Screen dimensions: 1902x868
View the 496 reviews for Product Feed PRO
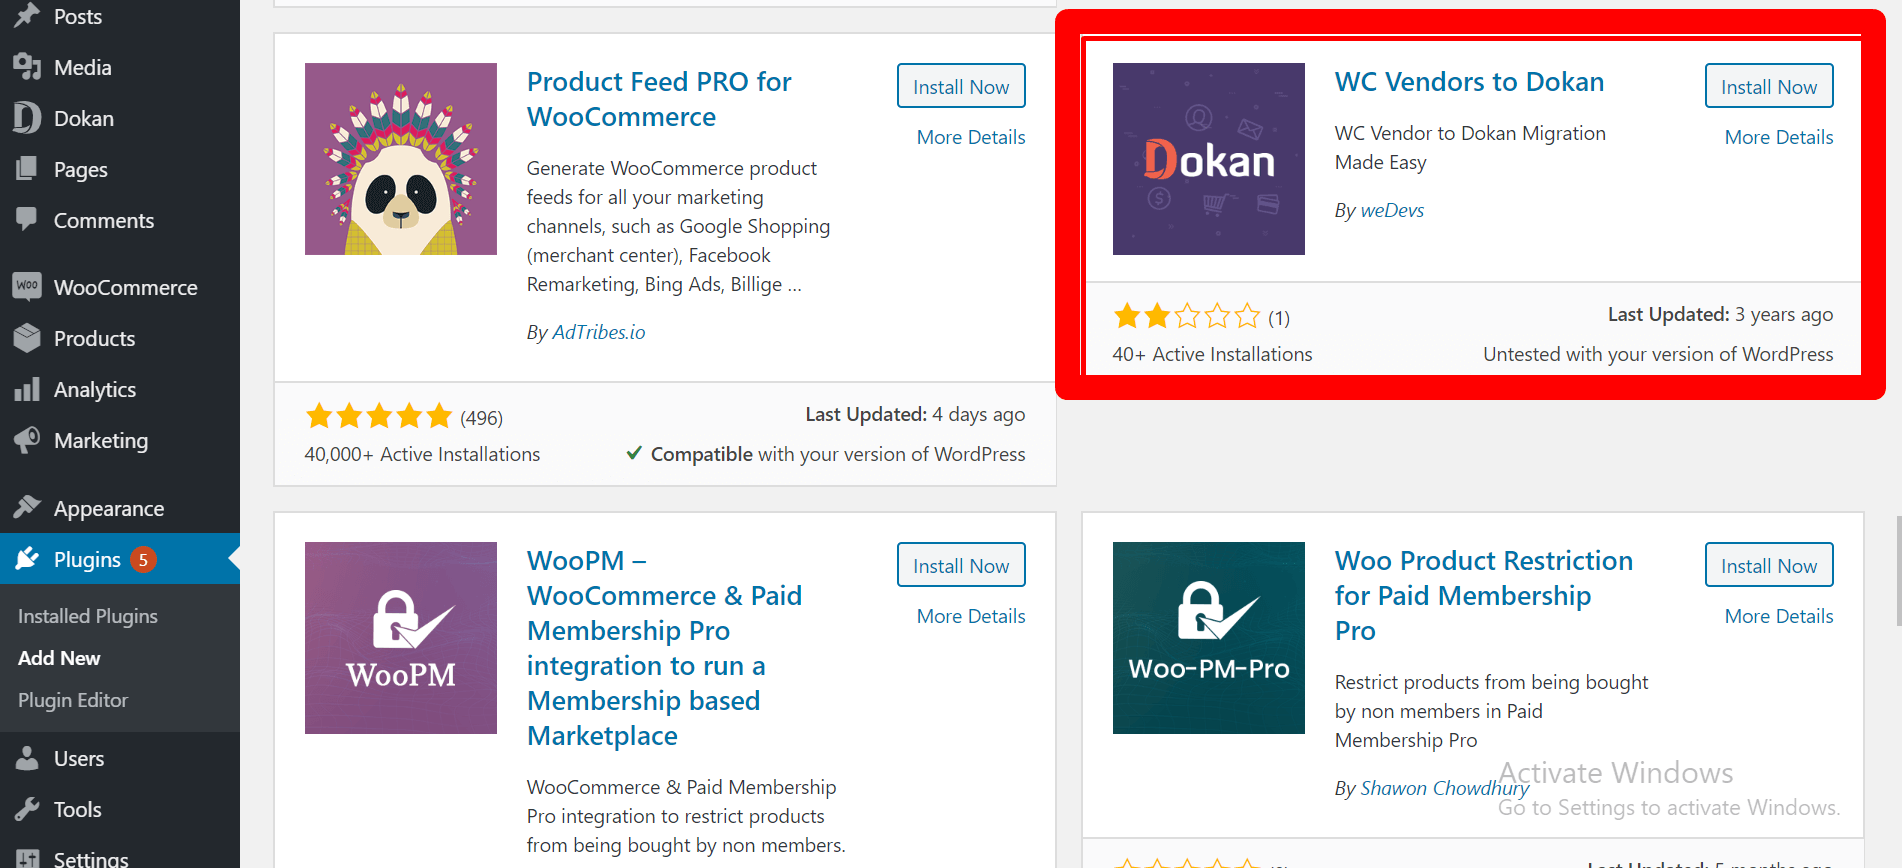(481, 416)
